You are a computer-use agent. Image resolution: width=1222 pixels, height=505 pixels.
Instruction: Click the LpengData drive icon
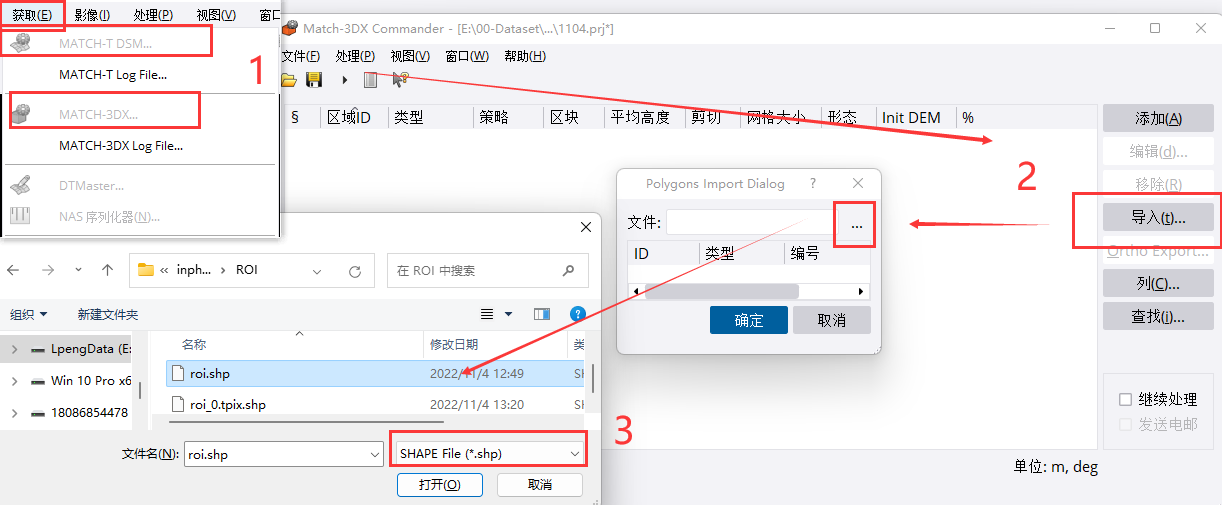coord(38,349)
